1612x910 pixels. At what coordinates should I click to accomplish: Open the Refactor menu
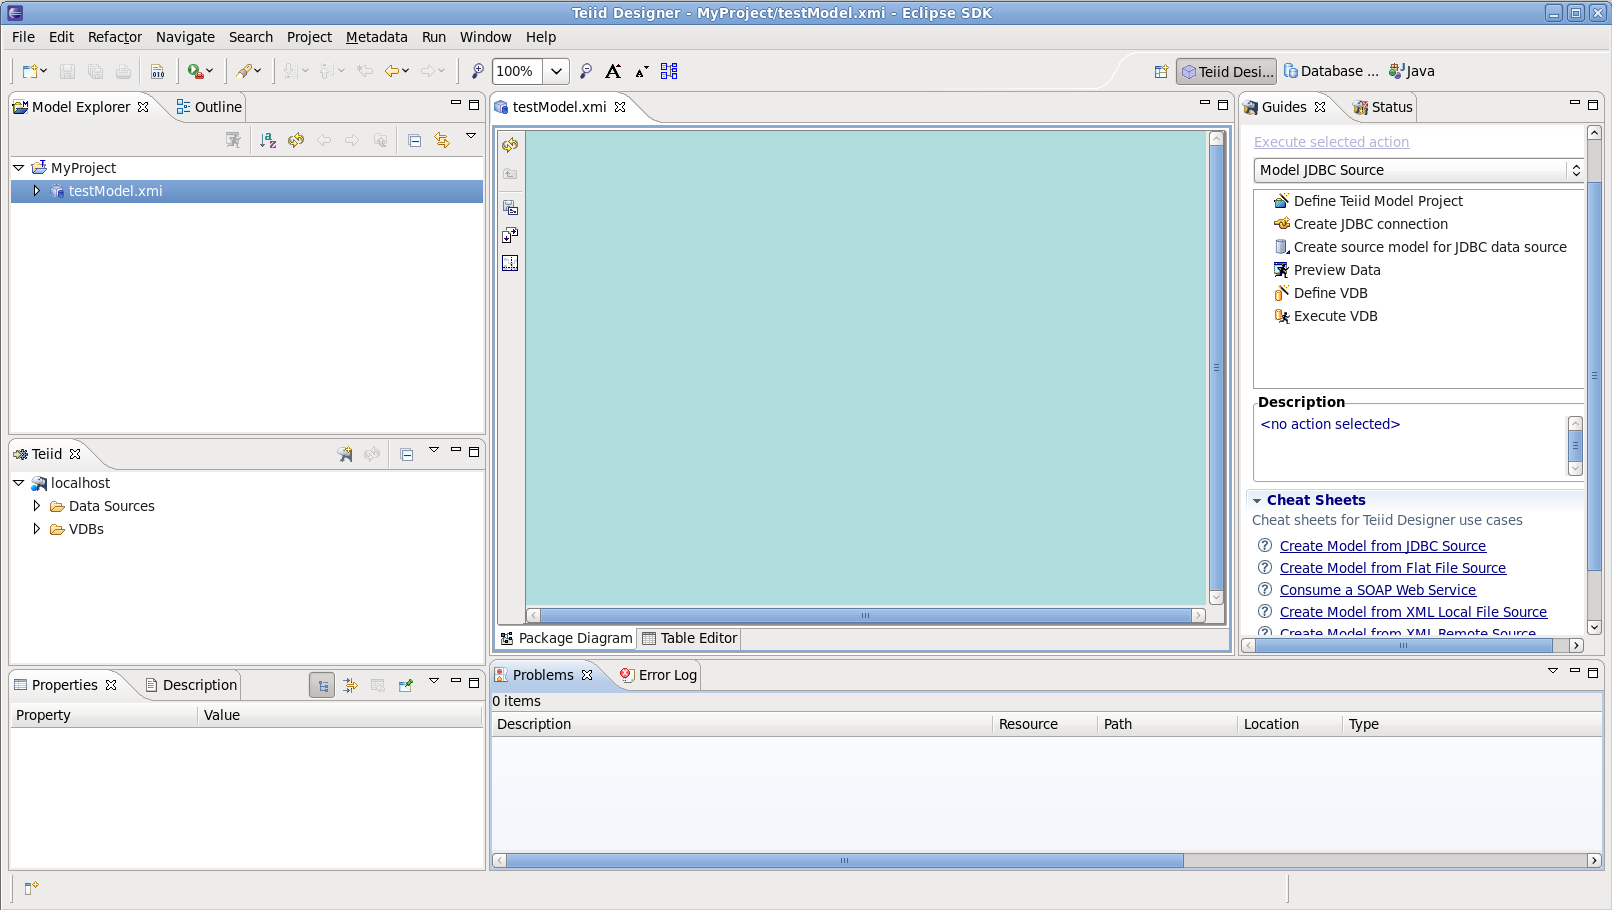tap(115, 37)
